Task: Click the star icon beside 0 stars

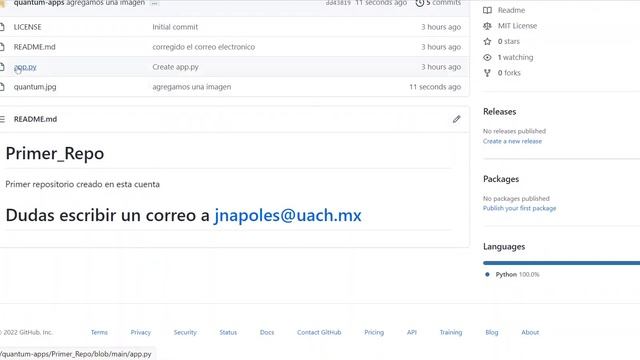Action: pos(487,41)
